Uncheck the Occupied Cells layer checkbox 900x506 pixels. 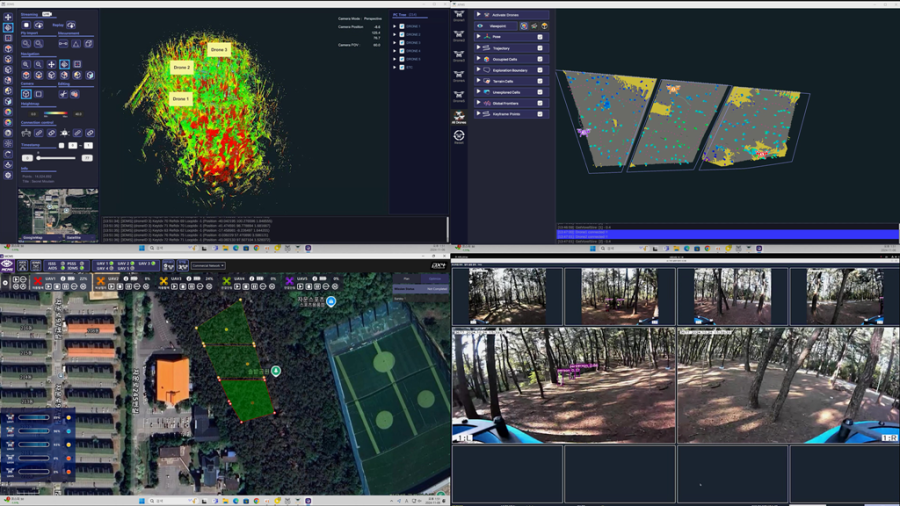tap(540, 59)
